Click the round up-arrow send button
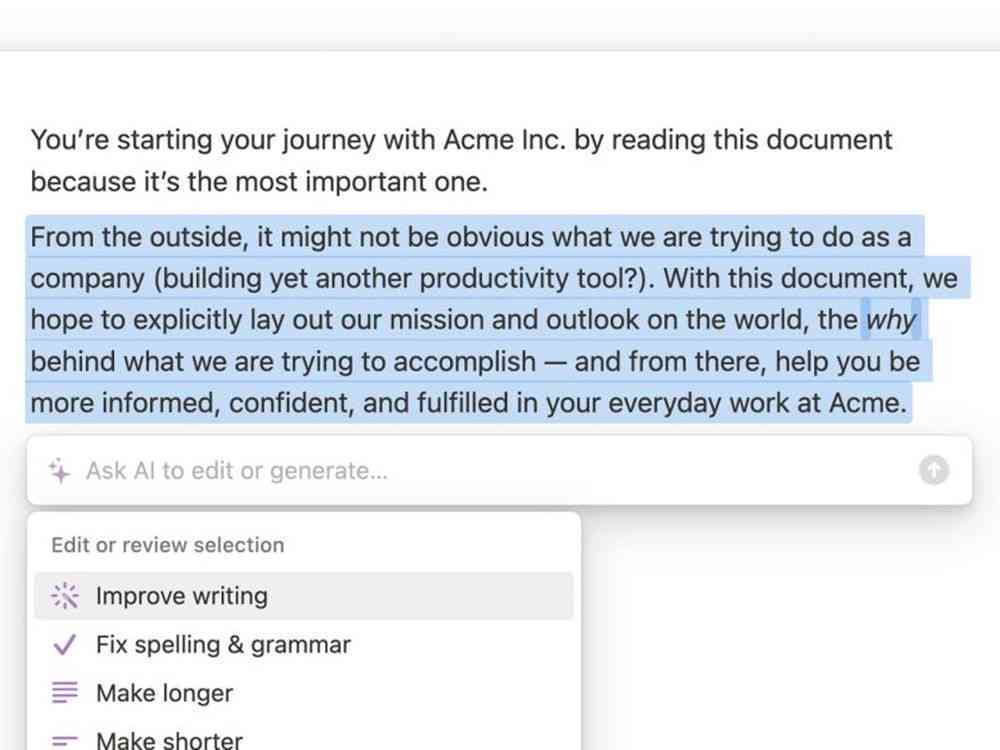The image size is (1000, 750). point(934,470)
